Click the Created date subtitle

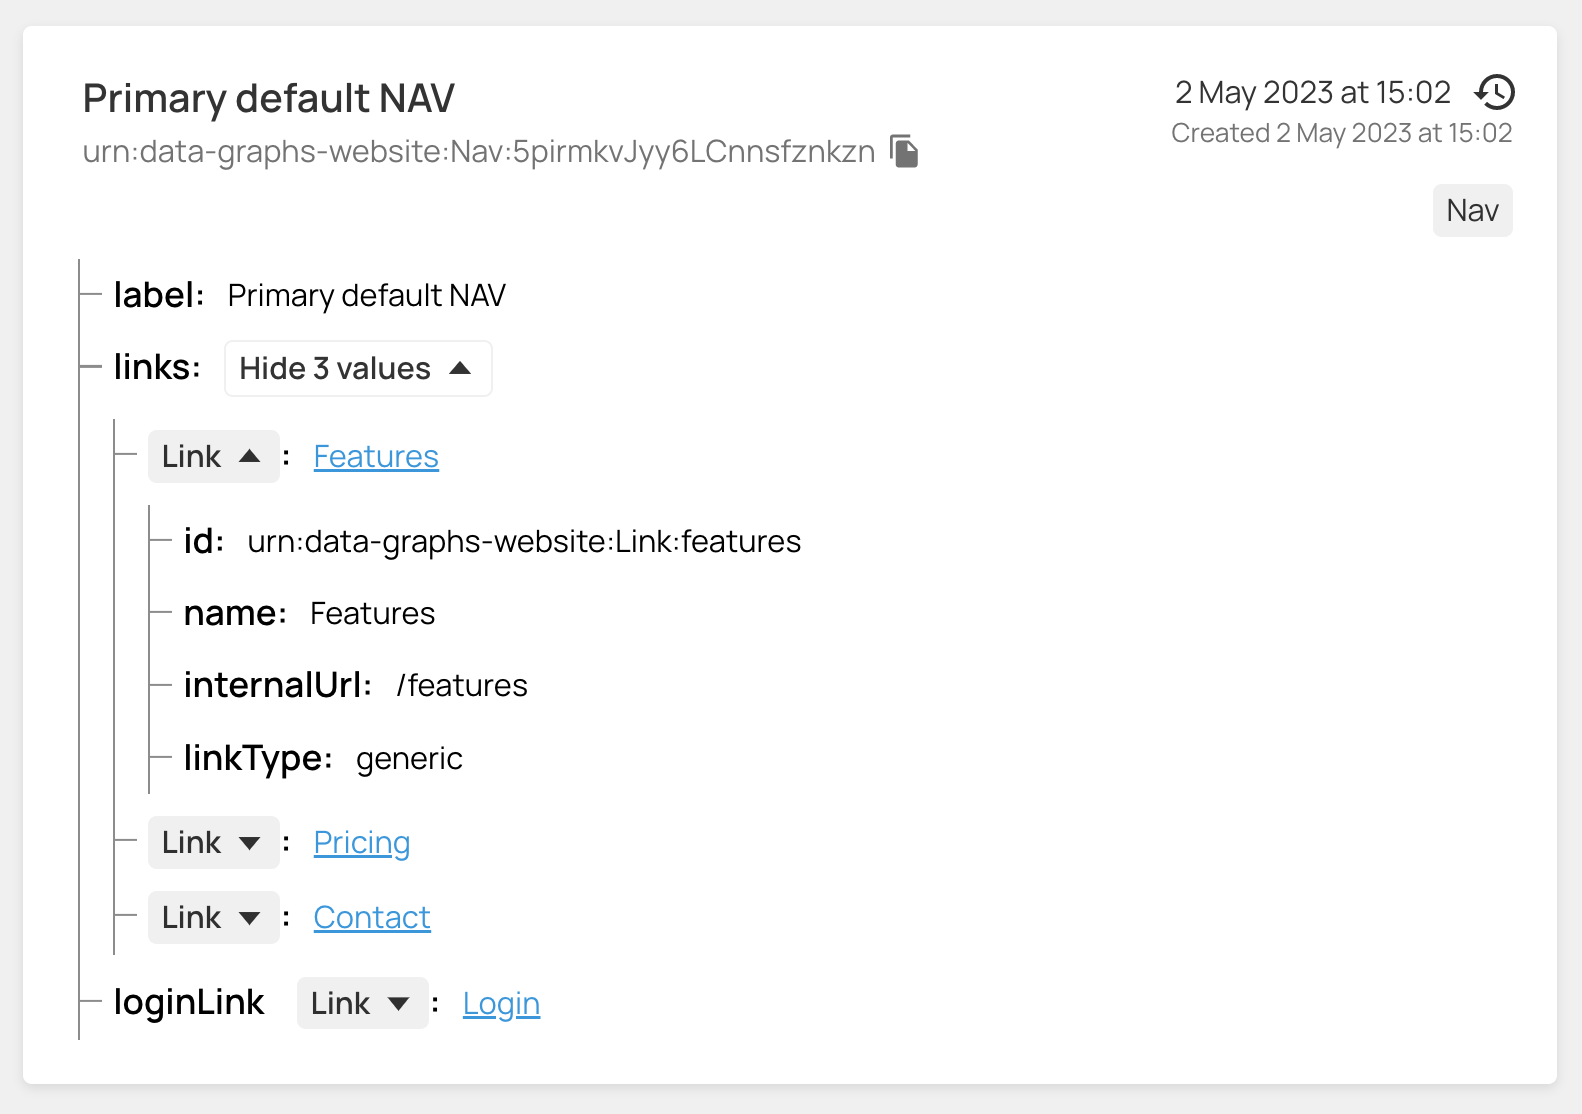1341,133
